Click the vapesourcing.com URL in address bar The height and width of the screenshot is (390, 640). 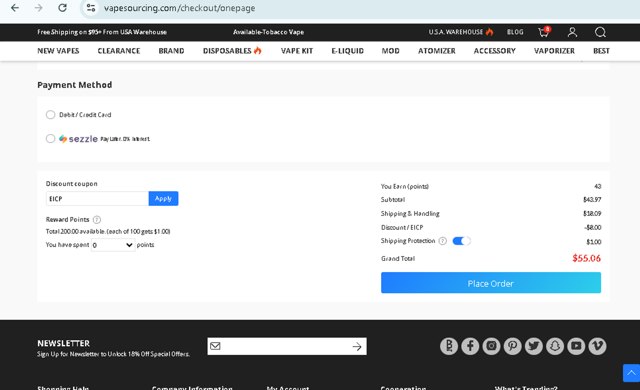pos(179,8)
